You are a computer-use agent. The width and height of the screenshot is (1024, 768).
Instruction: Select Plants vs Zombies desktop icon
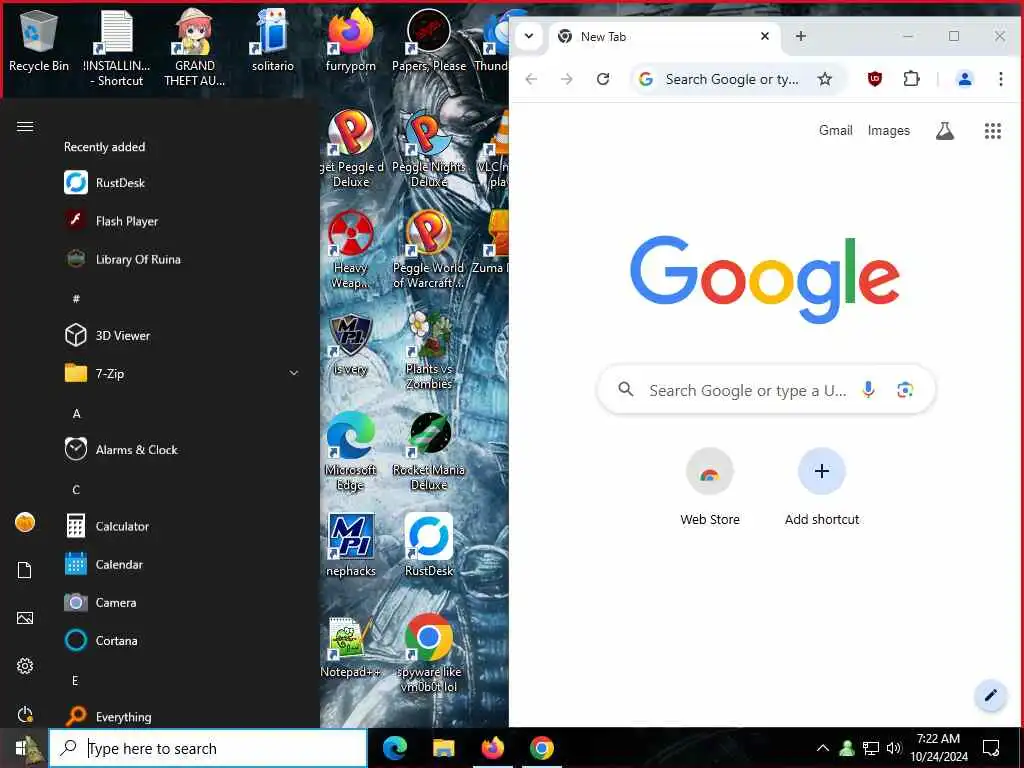tap(429, 351)
